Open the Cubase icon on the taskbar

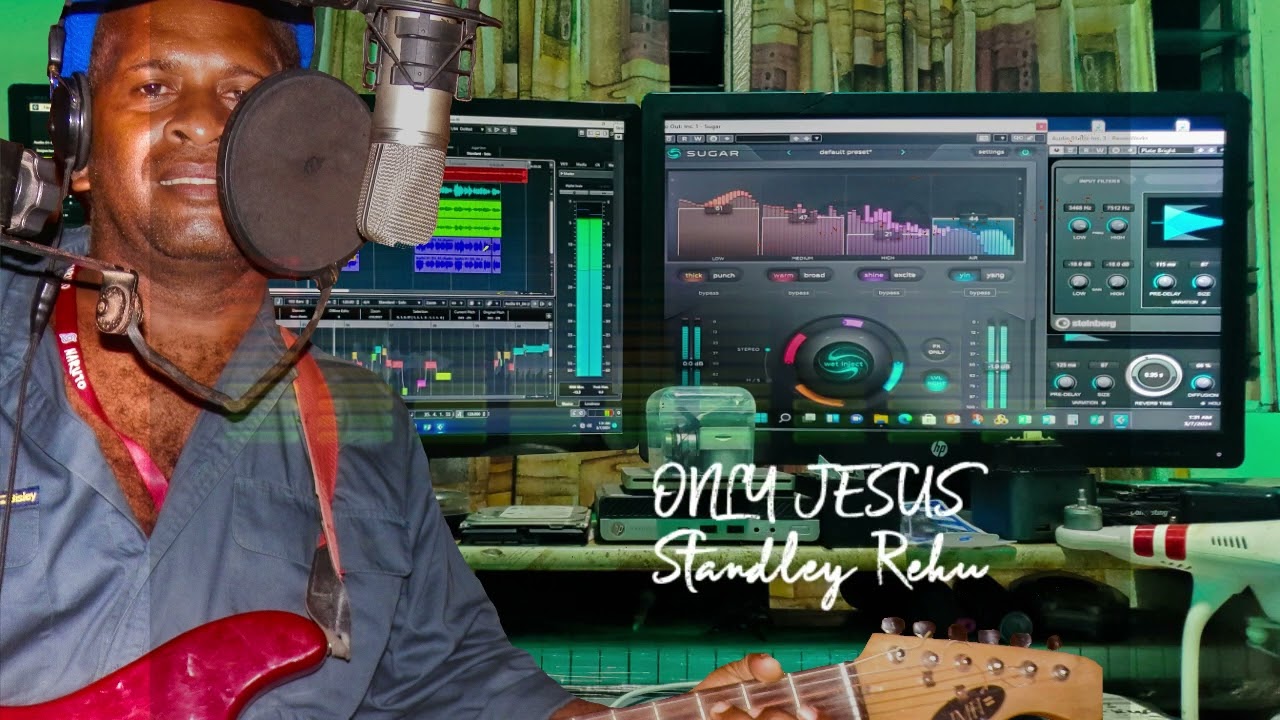click(x=1121, y=420)
